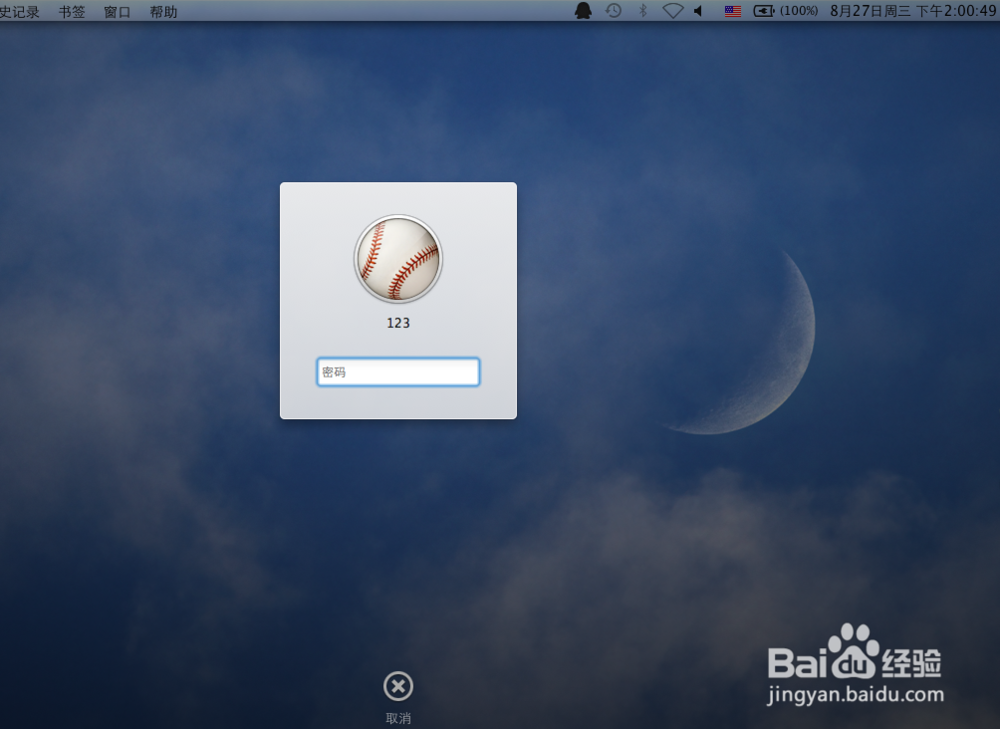1000x729 pixels.
Task: Open the US flag input source menu
Action: 733,11
